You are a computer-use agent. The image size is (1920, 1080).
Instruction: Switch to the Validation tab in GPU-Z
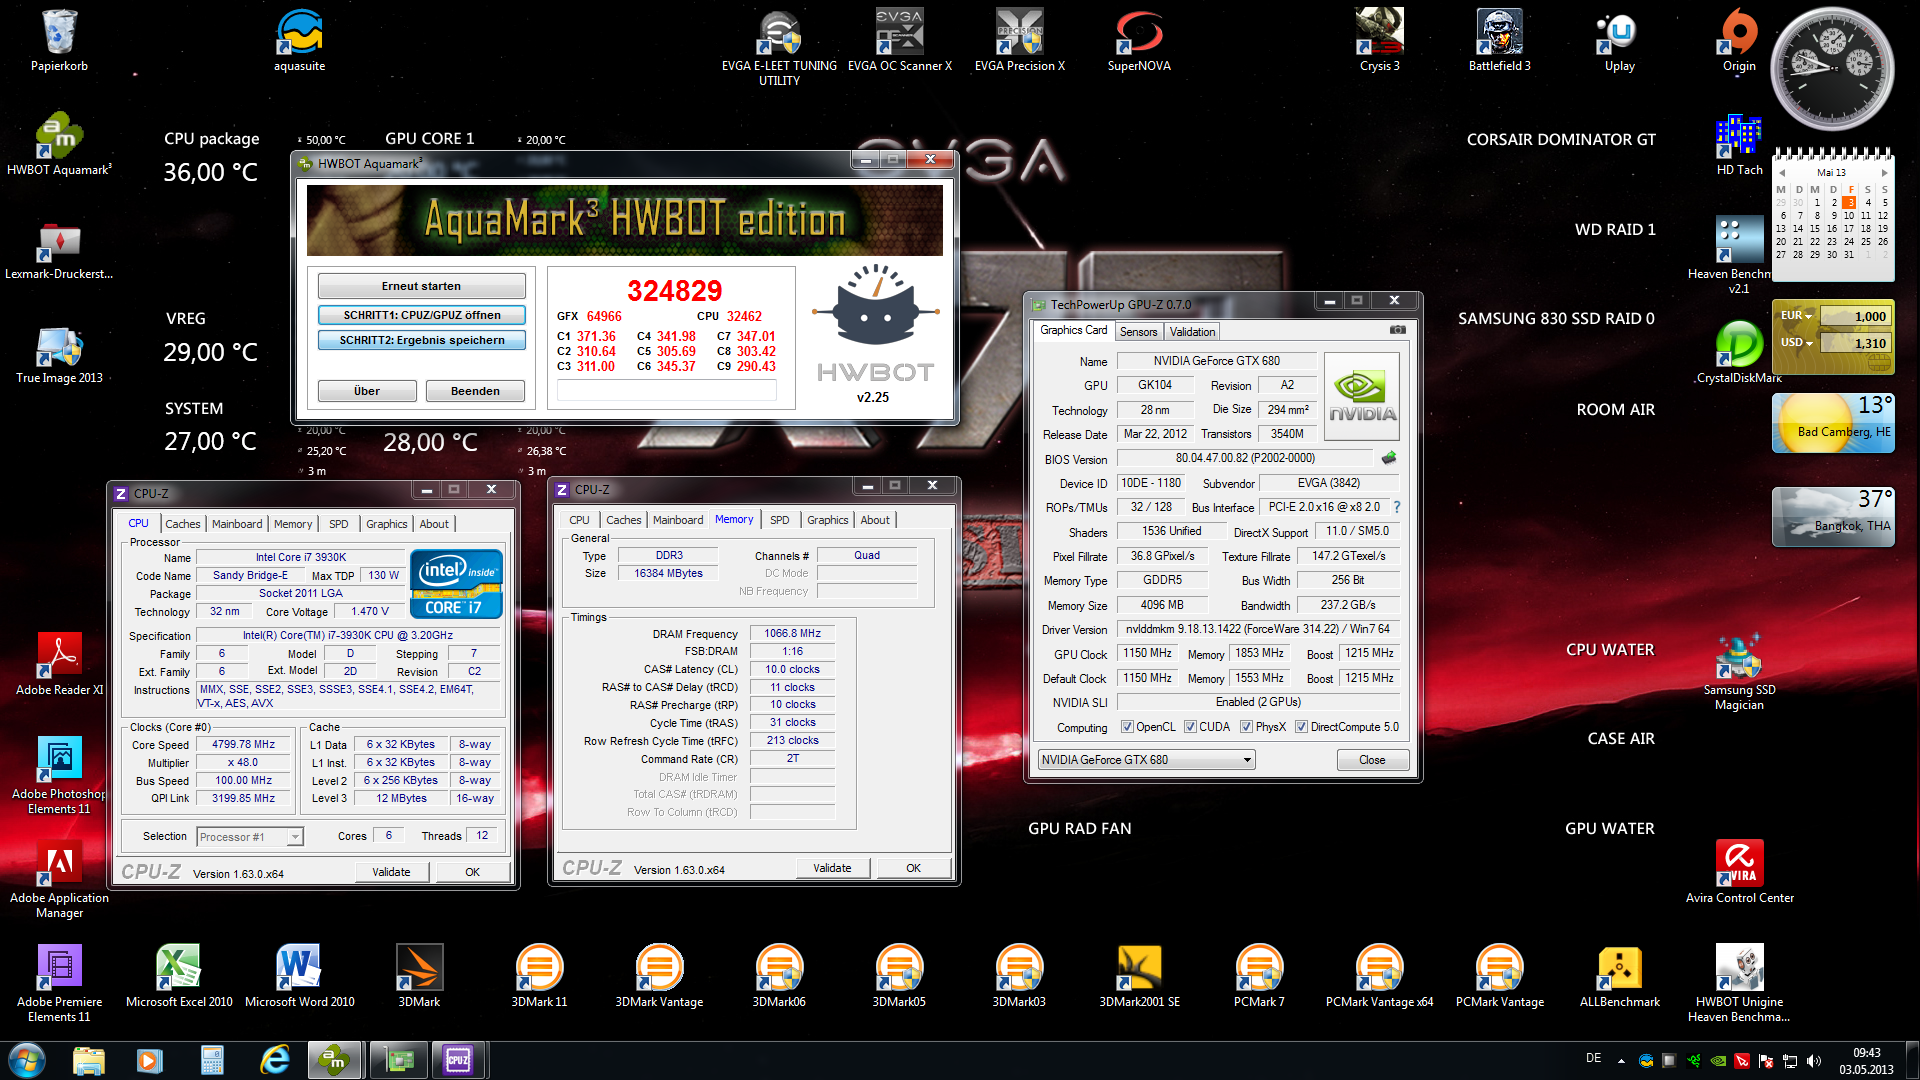click(1192, 332)
